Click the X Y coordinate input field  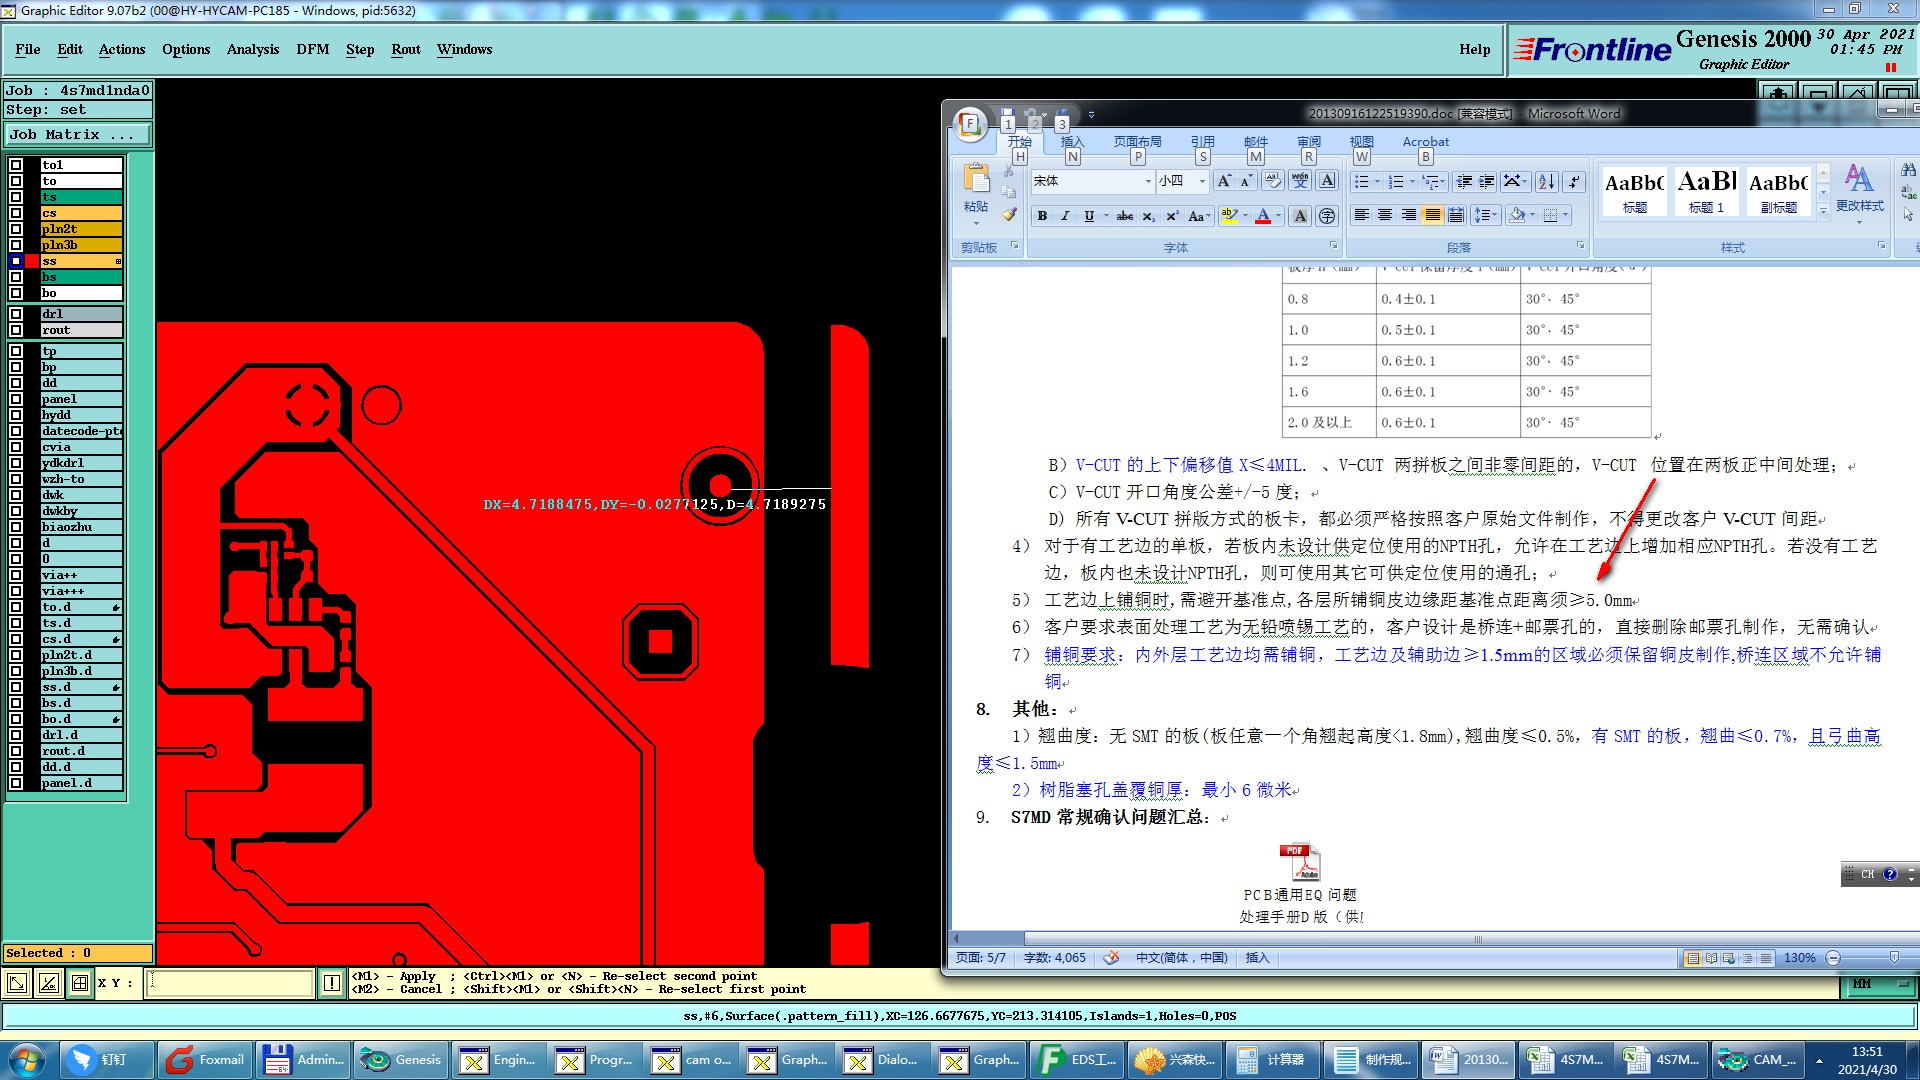(230, 983)
